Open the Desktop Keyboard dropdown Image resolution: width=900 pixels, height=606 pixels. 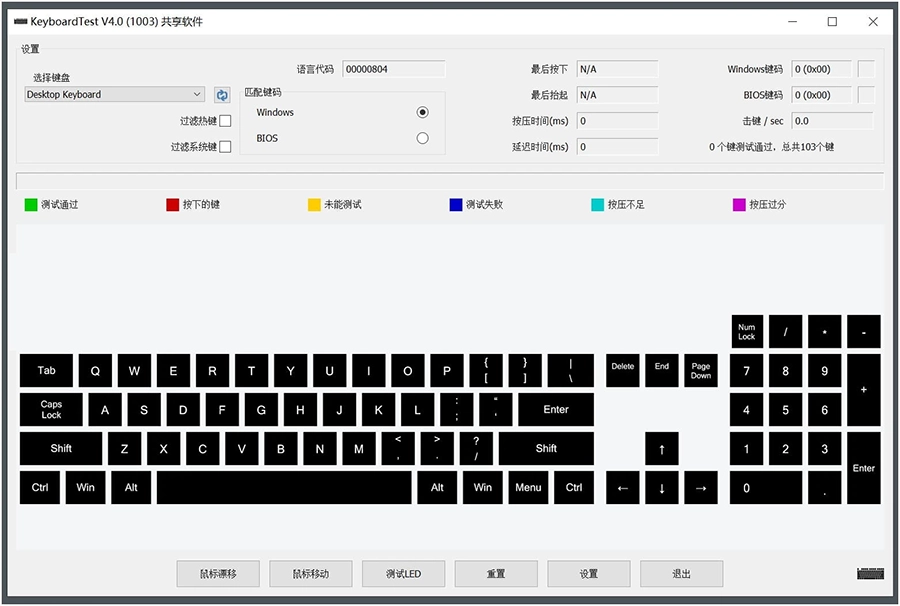(x=114, y=95)
